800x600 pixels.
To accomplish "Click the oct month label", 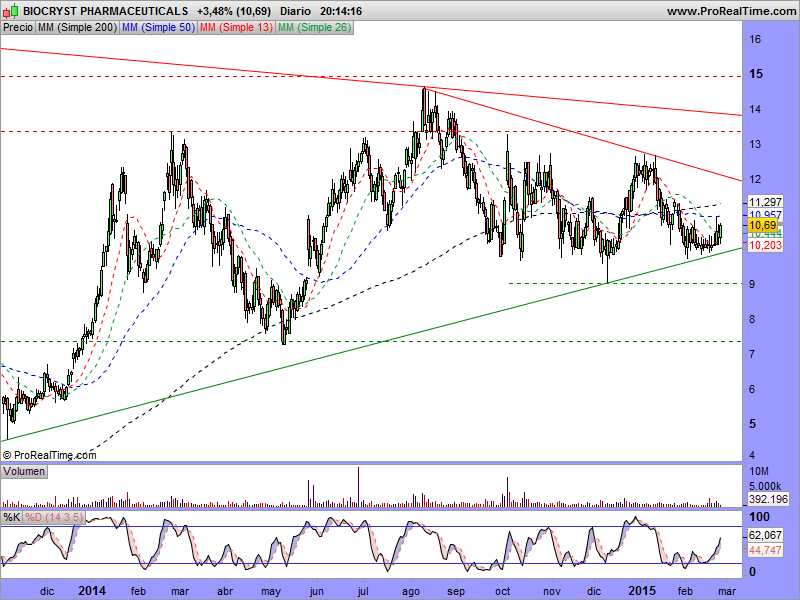I will [x=503, y=591].
